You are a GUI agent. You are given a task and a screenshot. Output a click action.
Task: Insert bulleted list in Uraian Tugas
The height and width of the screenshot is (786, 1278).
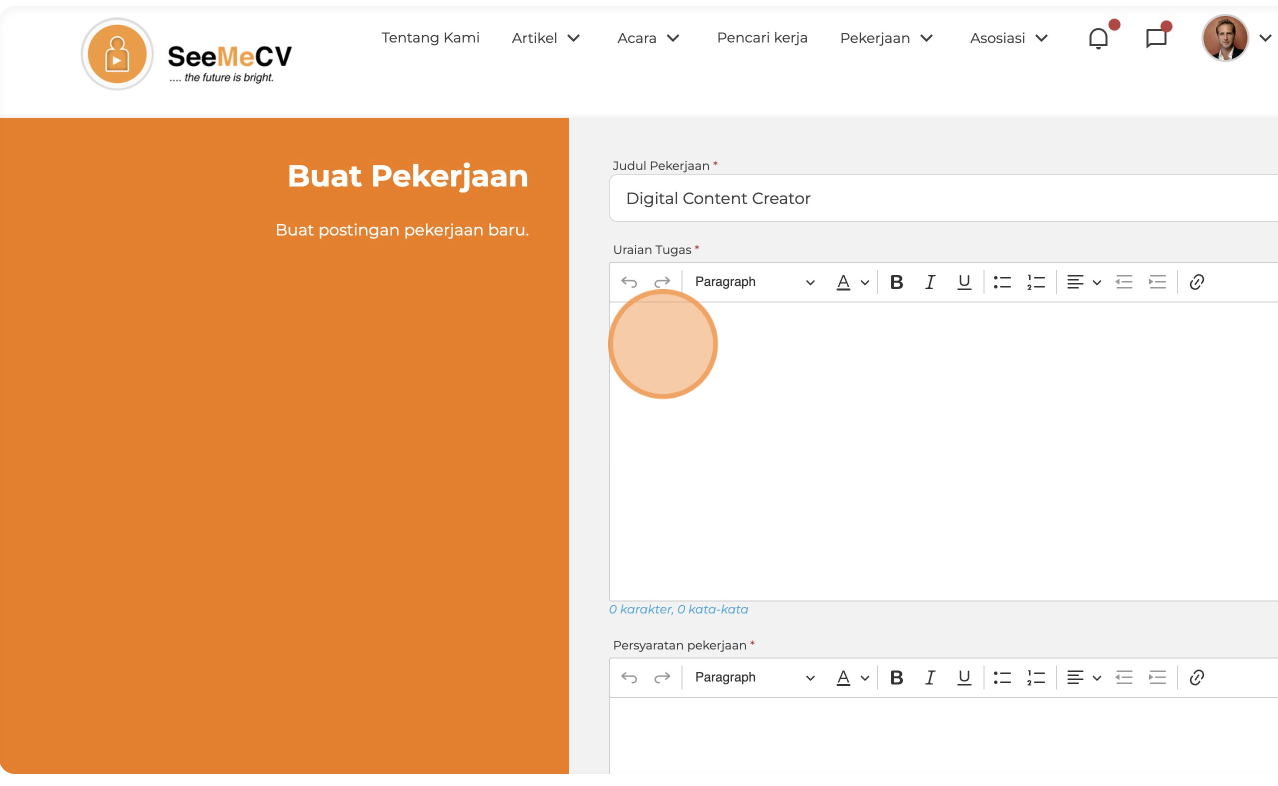point(1002,282)
